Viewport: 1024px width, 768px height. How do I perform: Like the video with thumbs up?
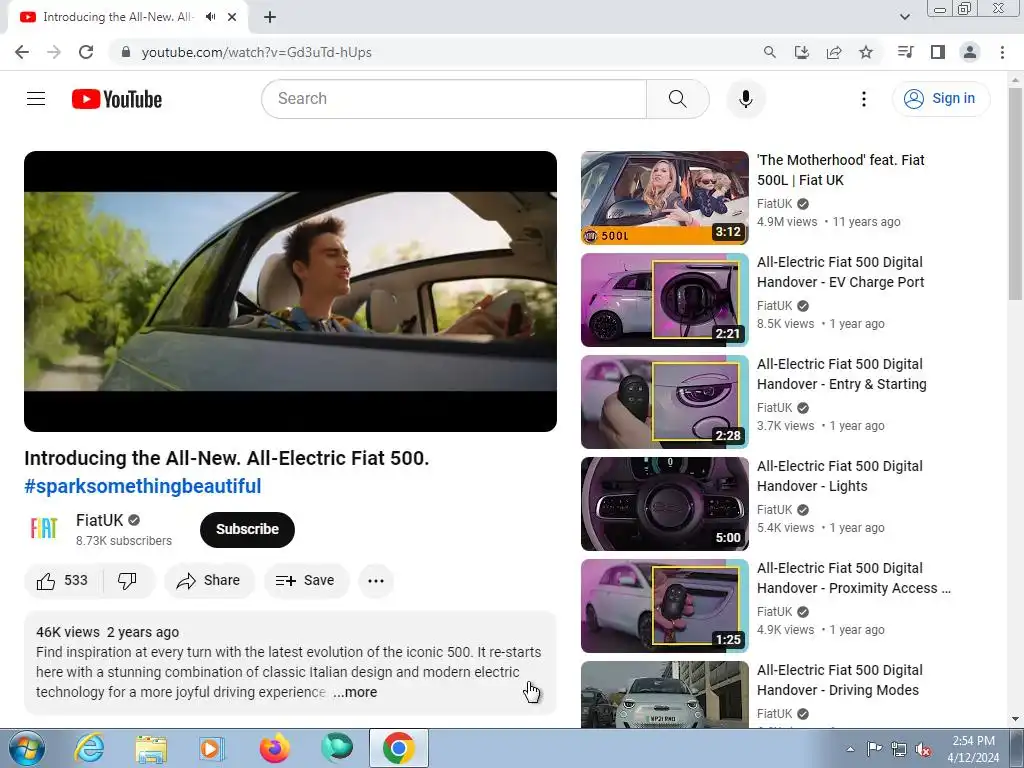[x=63, y=581]
